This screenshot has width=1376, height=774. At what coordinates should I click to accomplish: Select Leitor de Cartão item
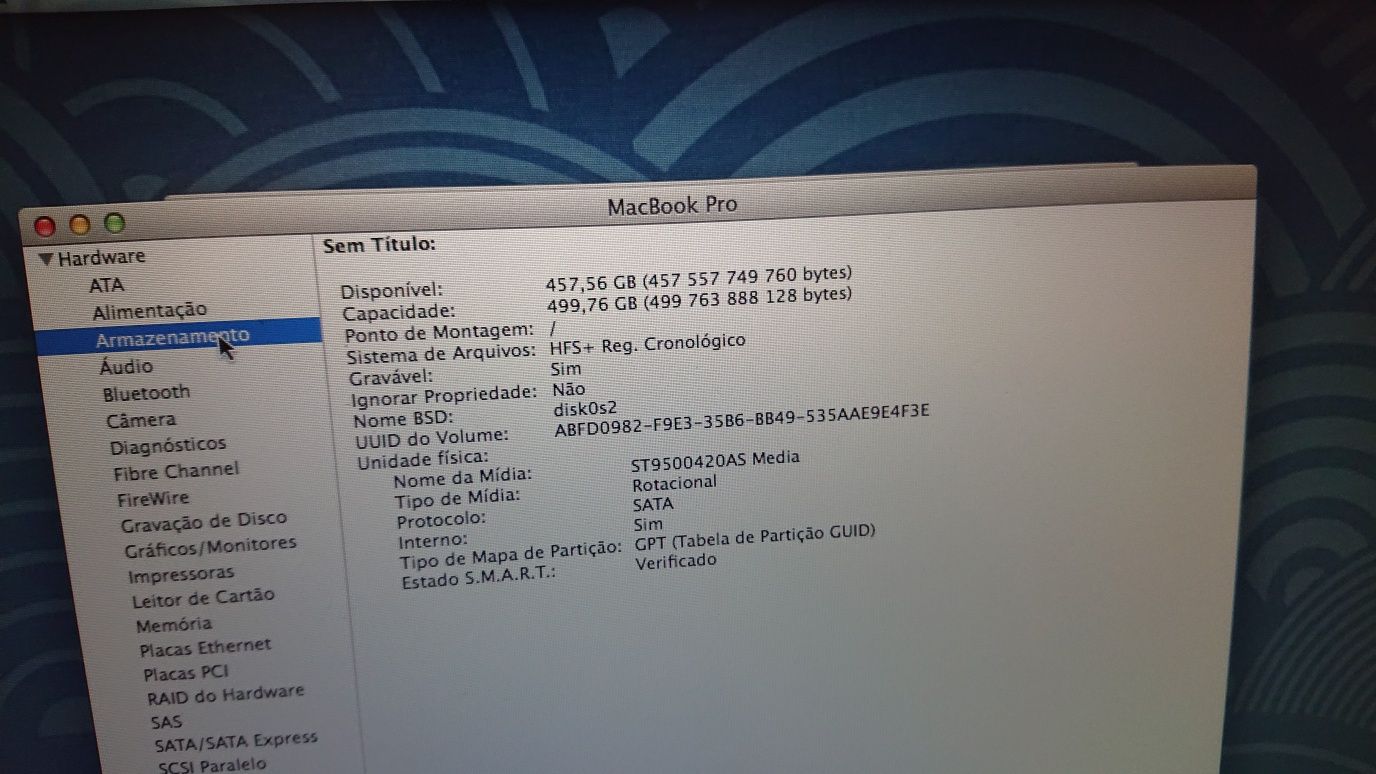click(x=203, y=598)
